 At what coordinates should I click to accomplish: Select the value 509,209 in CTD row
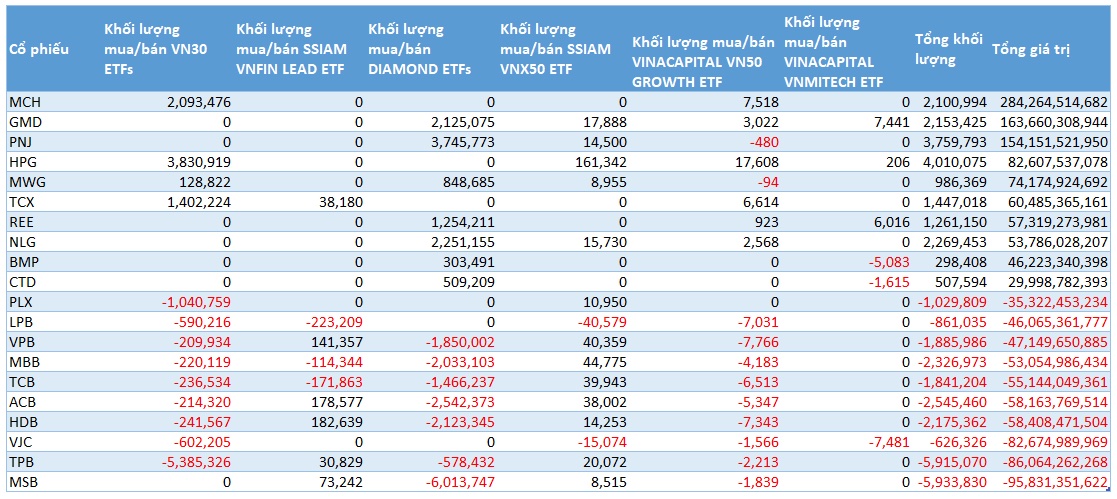coord(469,281)
